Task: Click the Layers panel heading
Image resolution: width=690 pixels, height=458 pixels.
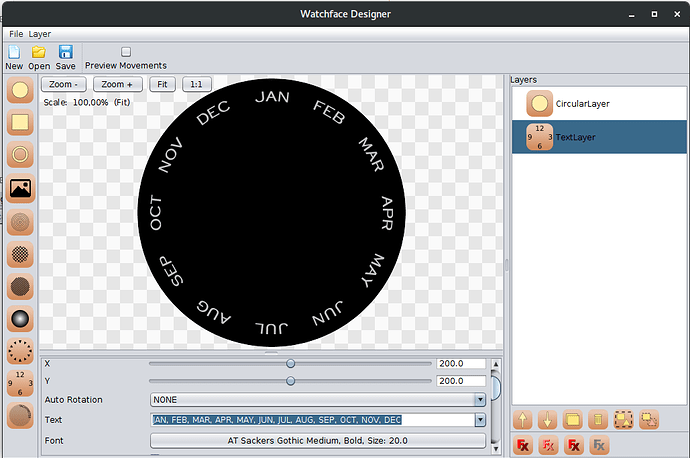Action: point(524,80)
